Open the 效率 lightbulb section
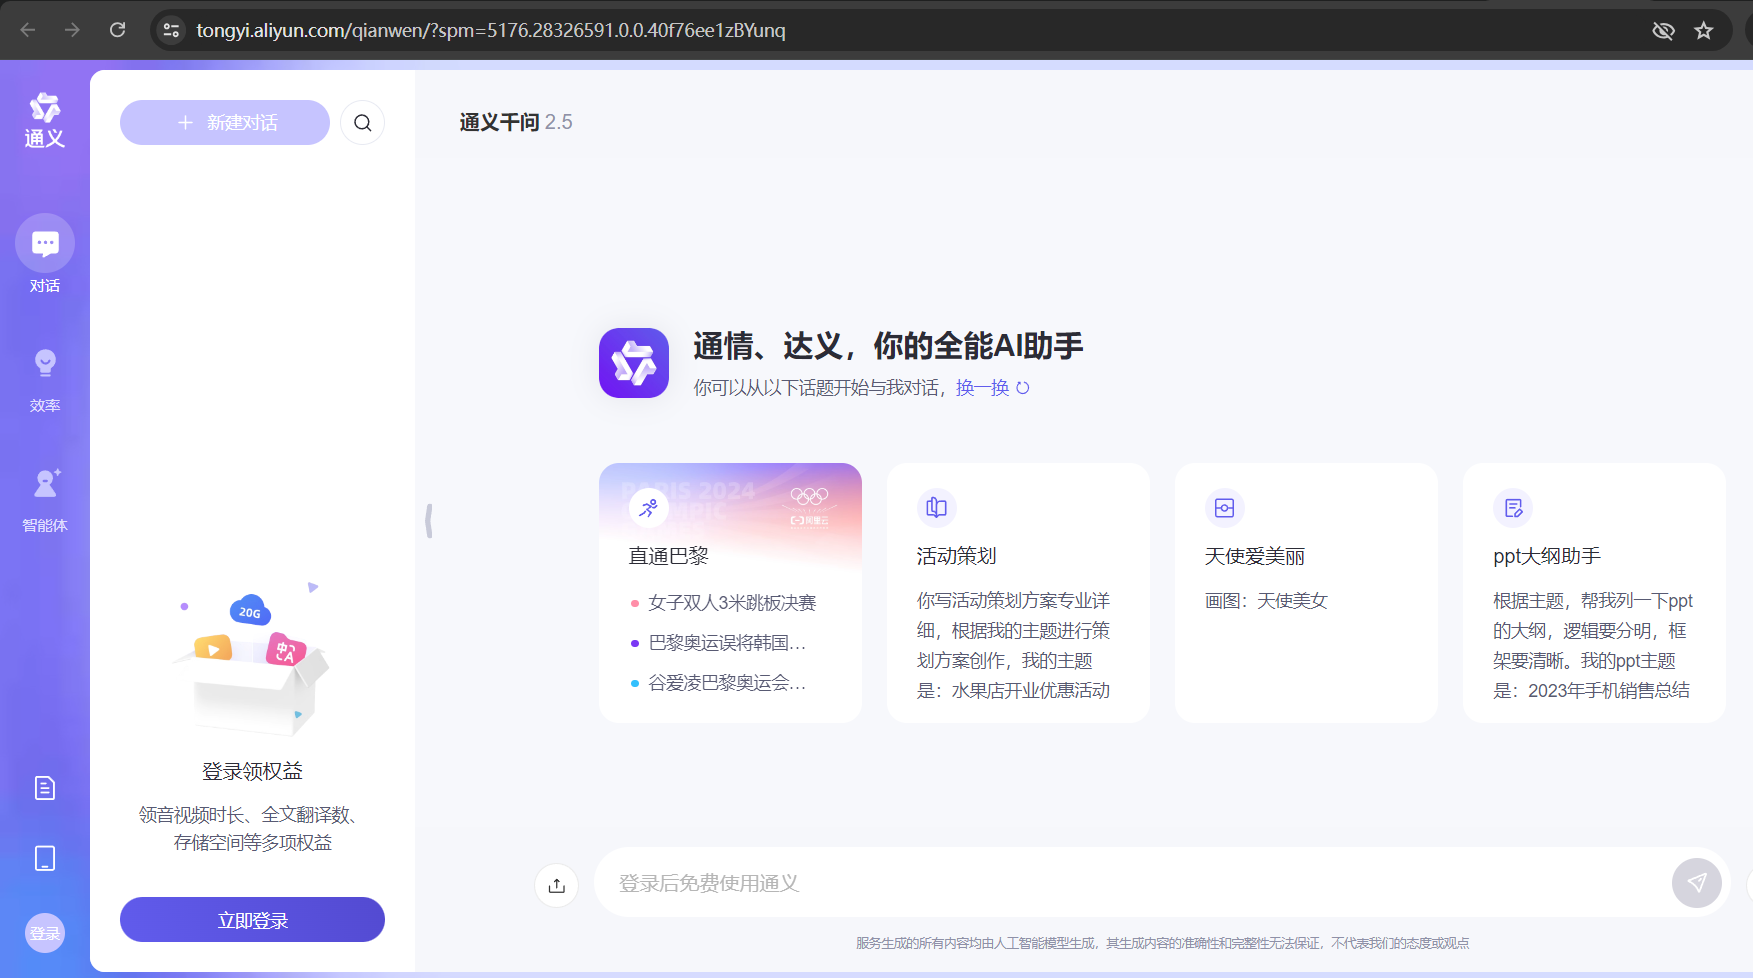Image resolution: width=1753 pixels, height=978 pixels. (x=45, y=380)
